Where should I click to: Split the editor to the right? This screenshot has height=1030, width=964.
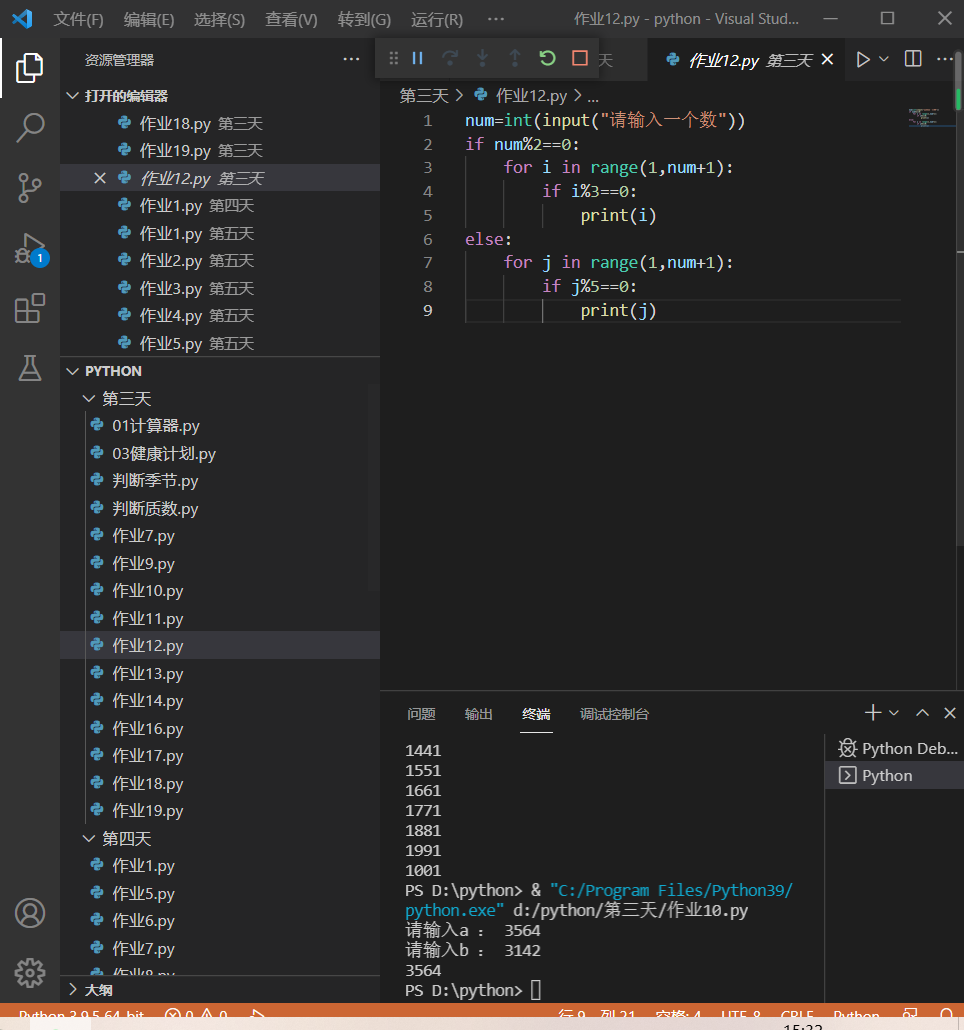coord(913,59)
